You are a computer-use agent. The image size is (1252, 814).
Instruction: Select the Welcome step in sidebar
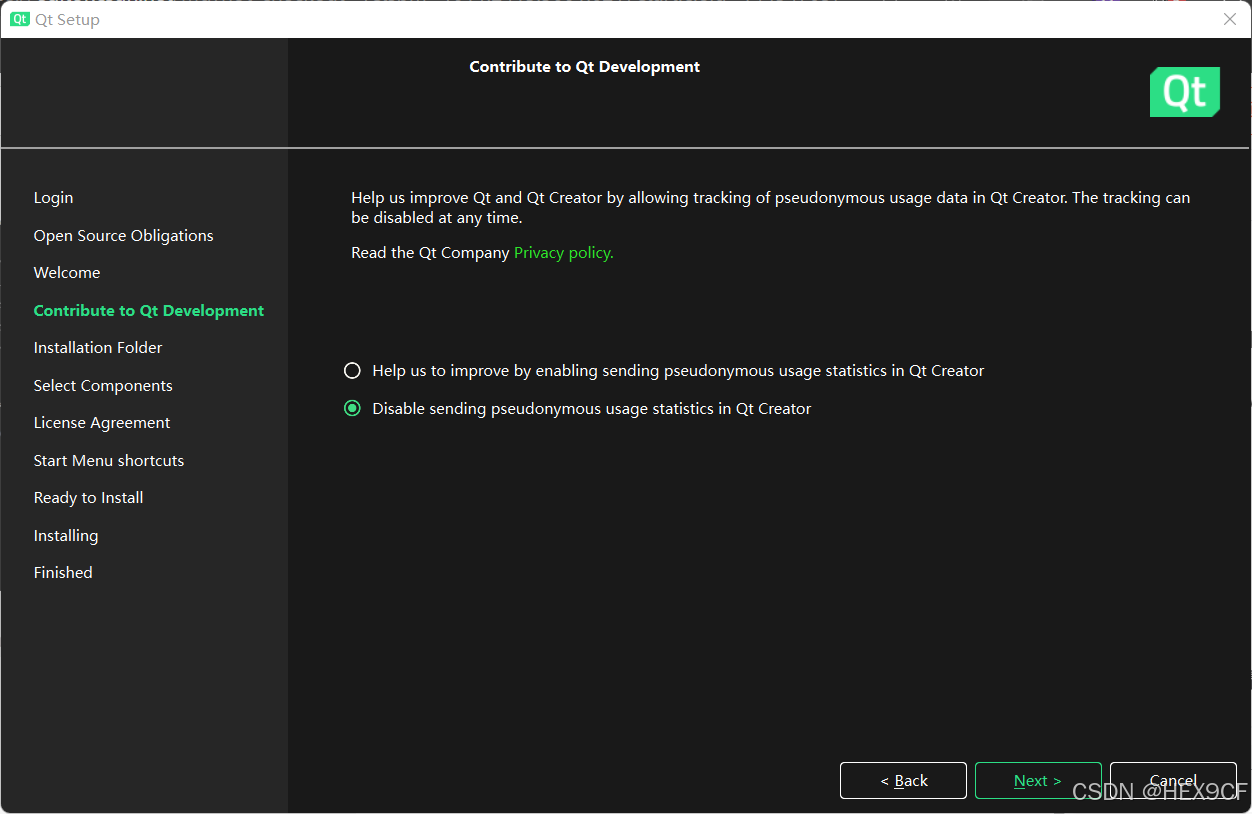(67, 272)
